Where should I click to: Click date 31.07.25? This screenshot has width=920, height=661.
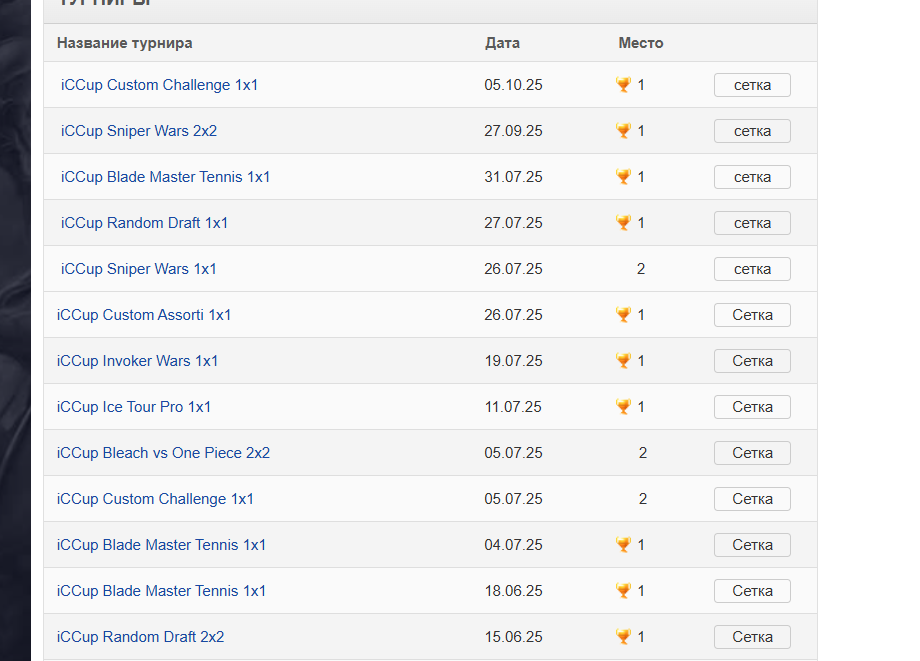pos(513,177)
